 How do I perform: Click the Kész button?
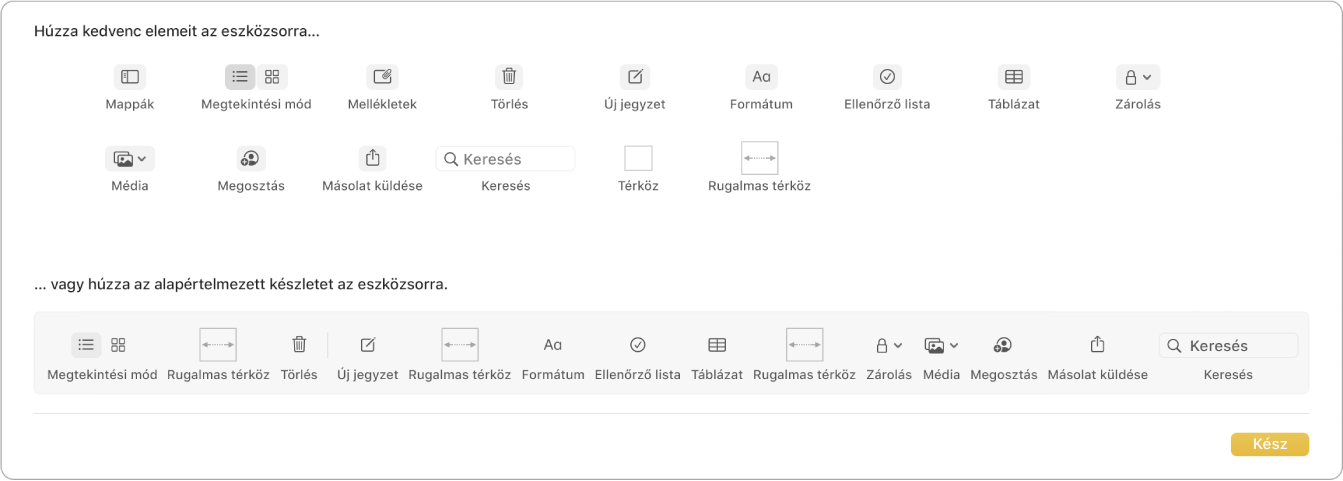point(1269,445)
